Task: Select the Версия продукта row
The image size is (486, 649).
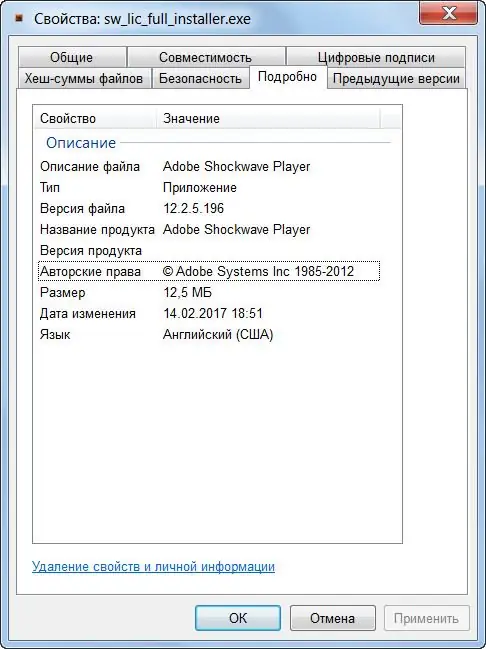Action: coord(209,250)
